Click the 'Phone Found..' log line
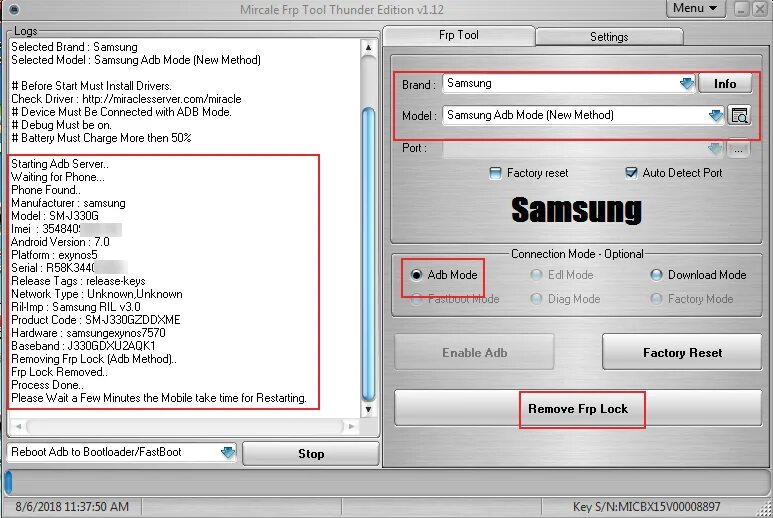The width and height of the screenshot is (773, 518). (46, 190)
